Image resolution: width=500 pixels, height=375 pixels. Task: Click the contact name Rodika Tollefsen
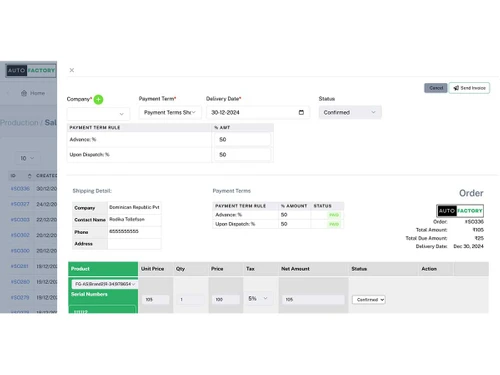pos(127,219)
